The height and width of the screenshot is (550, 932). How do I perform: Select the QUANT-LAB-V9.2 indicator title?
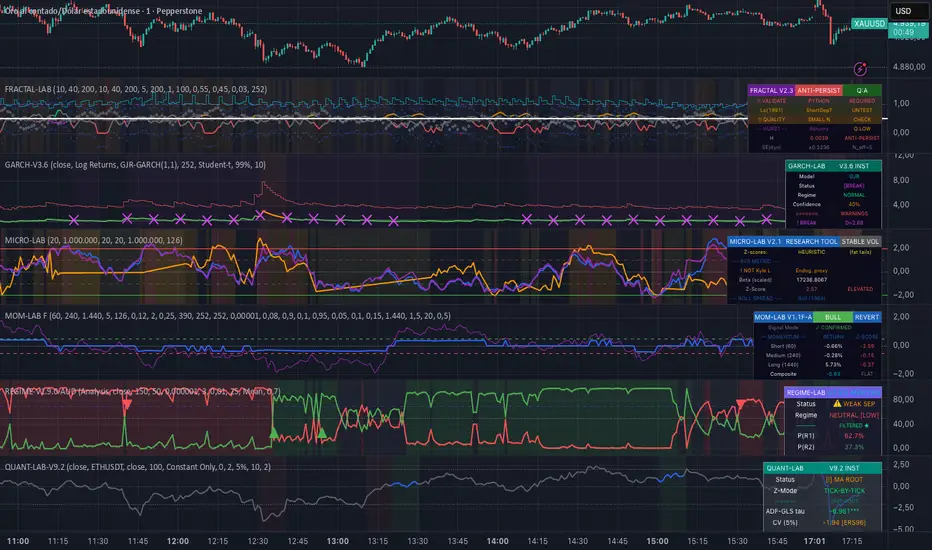[x=137, y=467]
